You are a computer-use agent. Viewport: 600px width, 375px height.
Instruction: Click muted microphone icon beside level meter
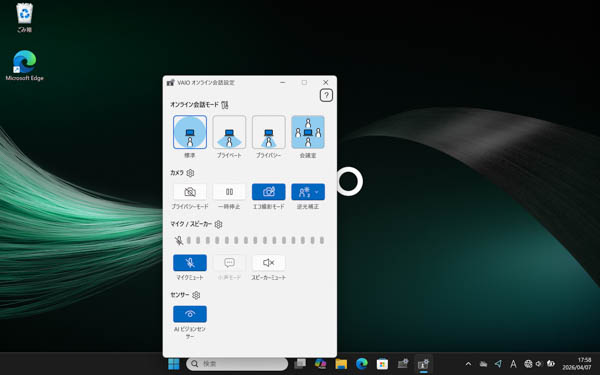[x=179, y=240]
